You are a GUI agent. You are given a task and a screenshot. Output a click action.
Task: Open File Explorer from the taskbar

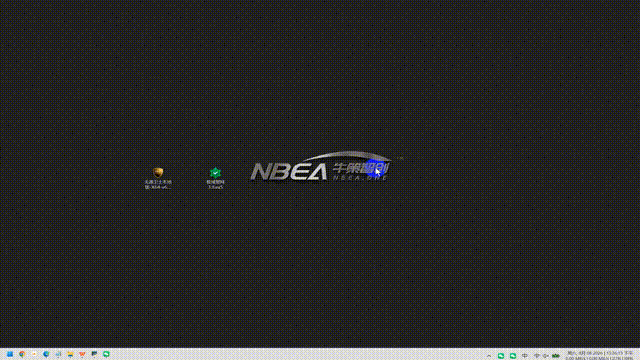[x=70, y=354]
